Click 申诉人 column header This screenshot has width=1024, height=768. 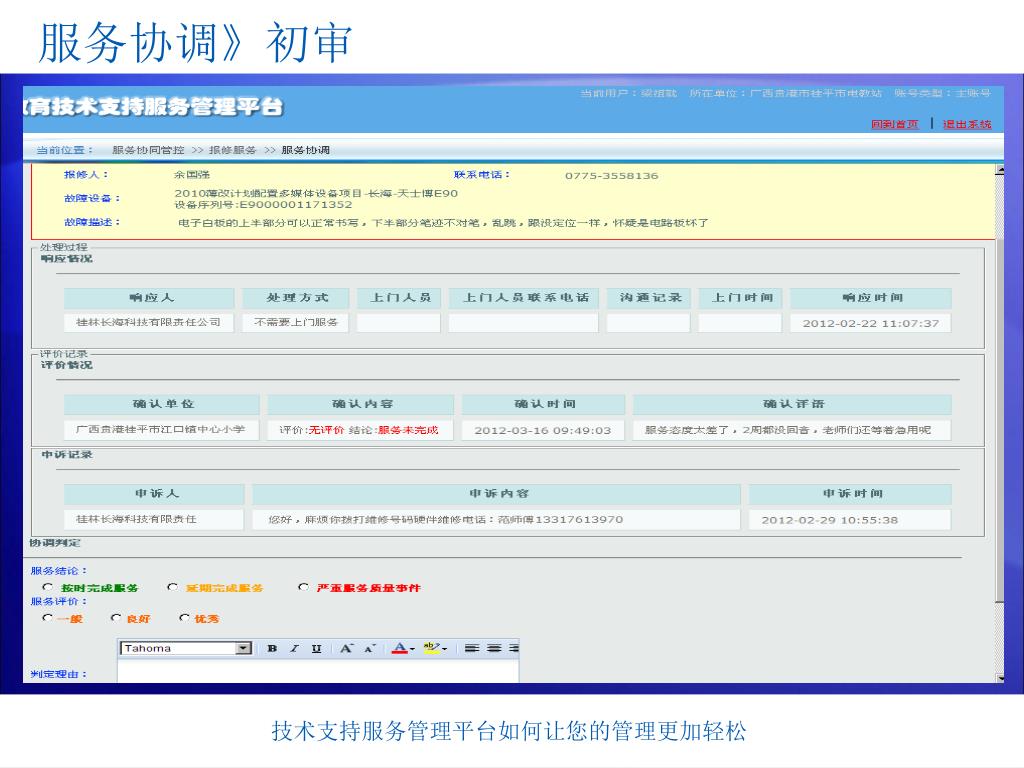click(155, 494)
